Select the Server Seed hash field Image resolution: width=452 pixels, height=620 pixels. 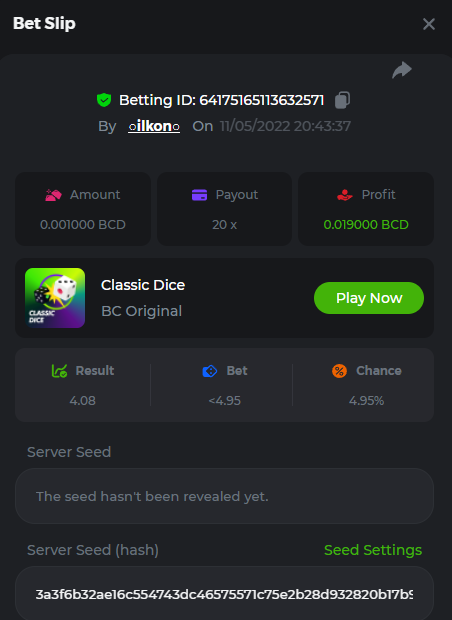(224, 594)
